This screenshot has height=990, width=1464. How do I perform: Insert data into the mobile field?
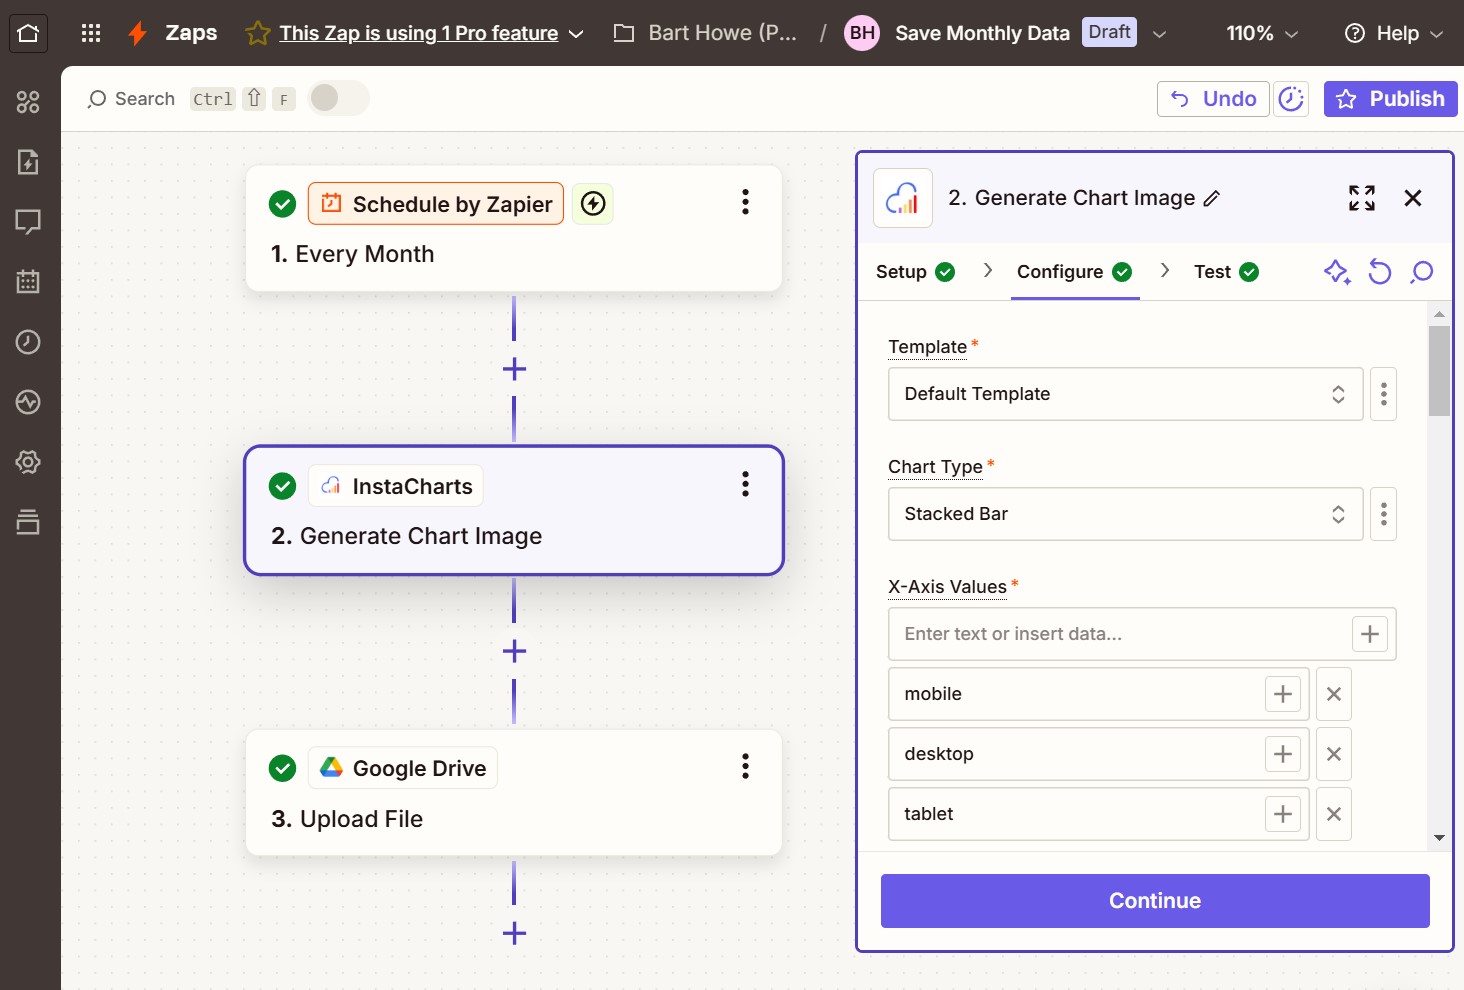click(1283, 694)
